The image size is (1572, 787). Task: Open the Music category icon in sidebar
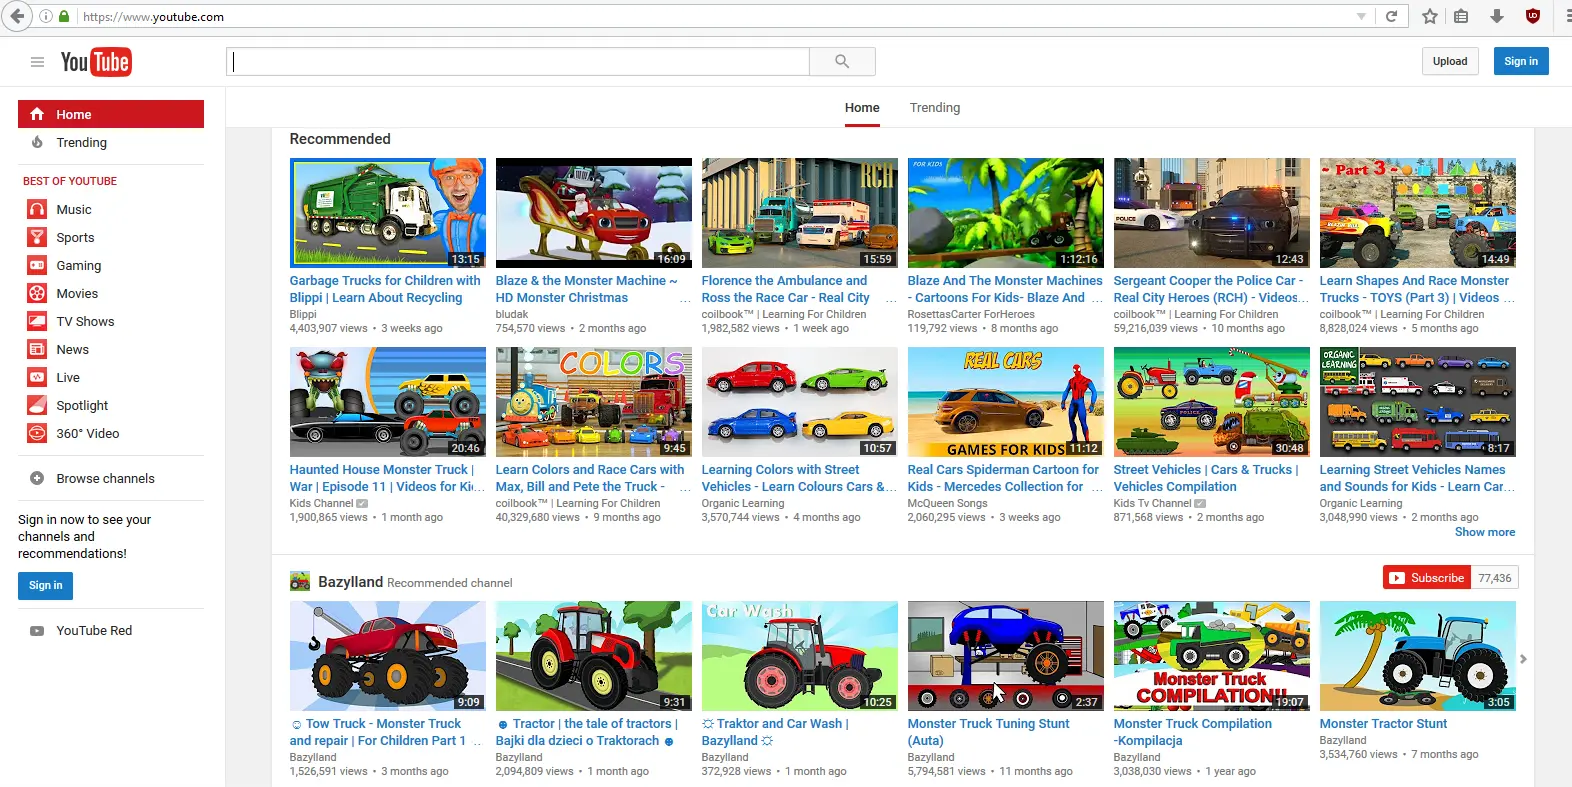37,209
